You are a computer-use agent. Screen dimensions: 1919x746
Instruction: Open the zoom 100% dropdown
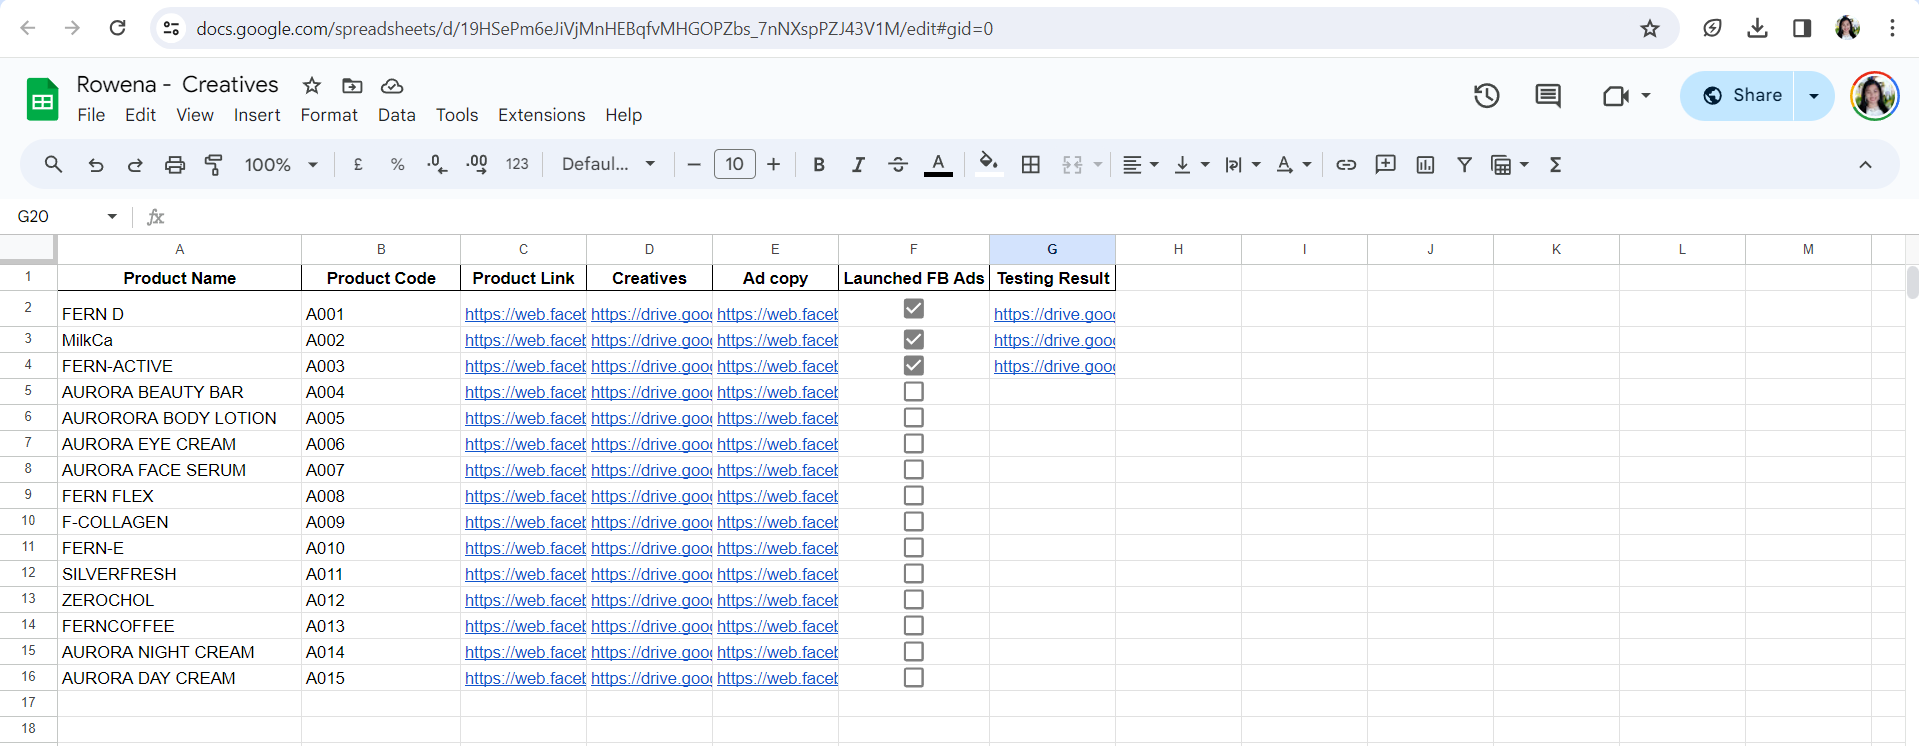point(281,165)
